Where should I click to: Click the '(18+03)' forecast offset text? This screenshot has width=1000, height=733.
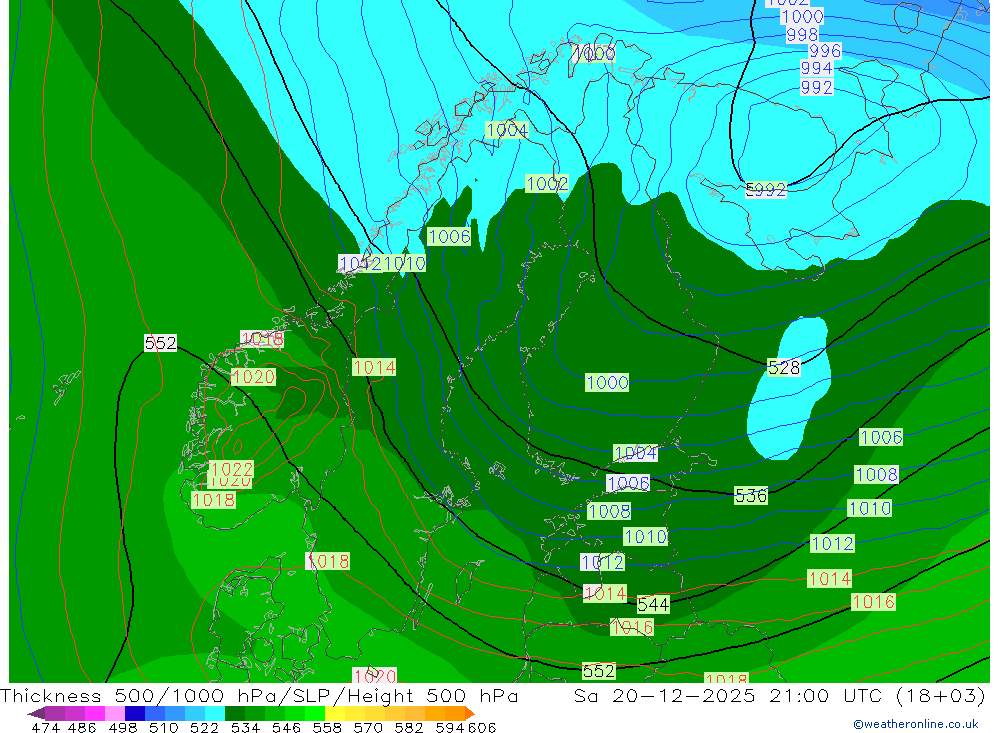[941, 696]
